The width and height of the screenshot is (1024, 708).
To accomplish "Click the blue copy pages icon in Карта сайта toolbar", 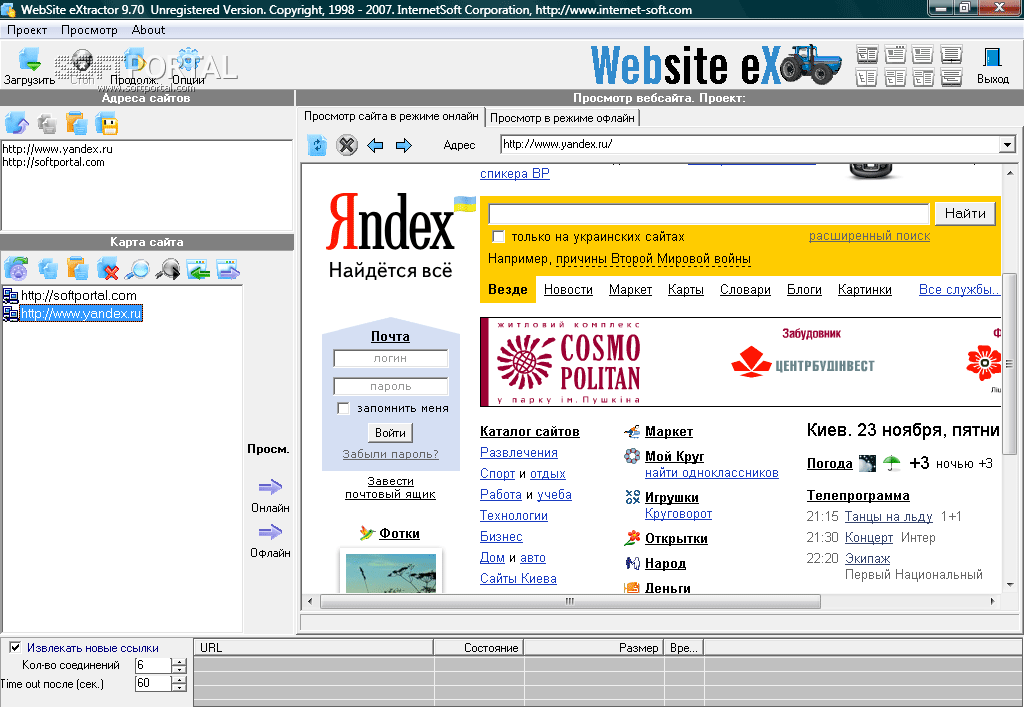I will 48,268.
